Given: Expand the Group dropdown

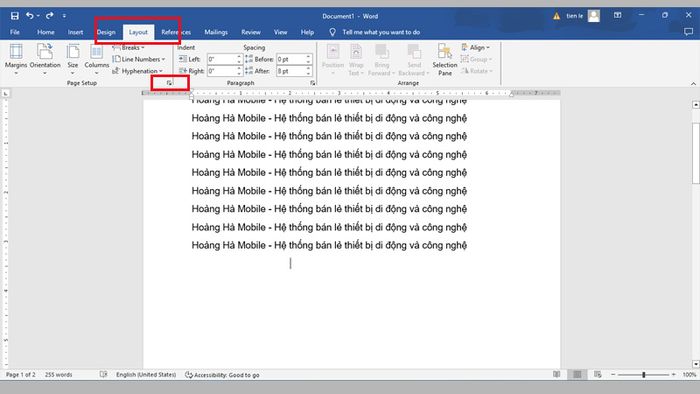Looking at the screenshot, I should (x=476, y=59).
